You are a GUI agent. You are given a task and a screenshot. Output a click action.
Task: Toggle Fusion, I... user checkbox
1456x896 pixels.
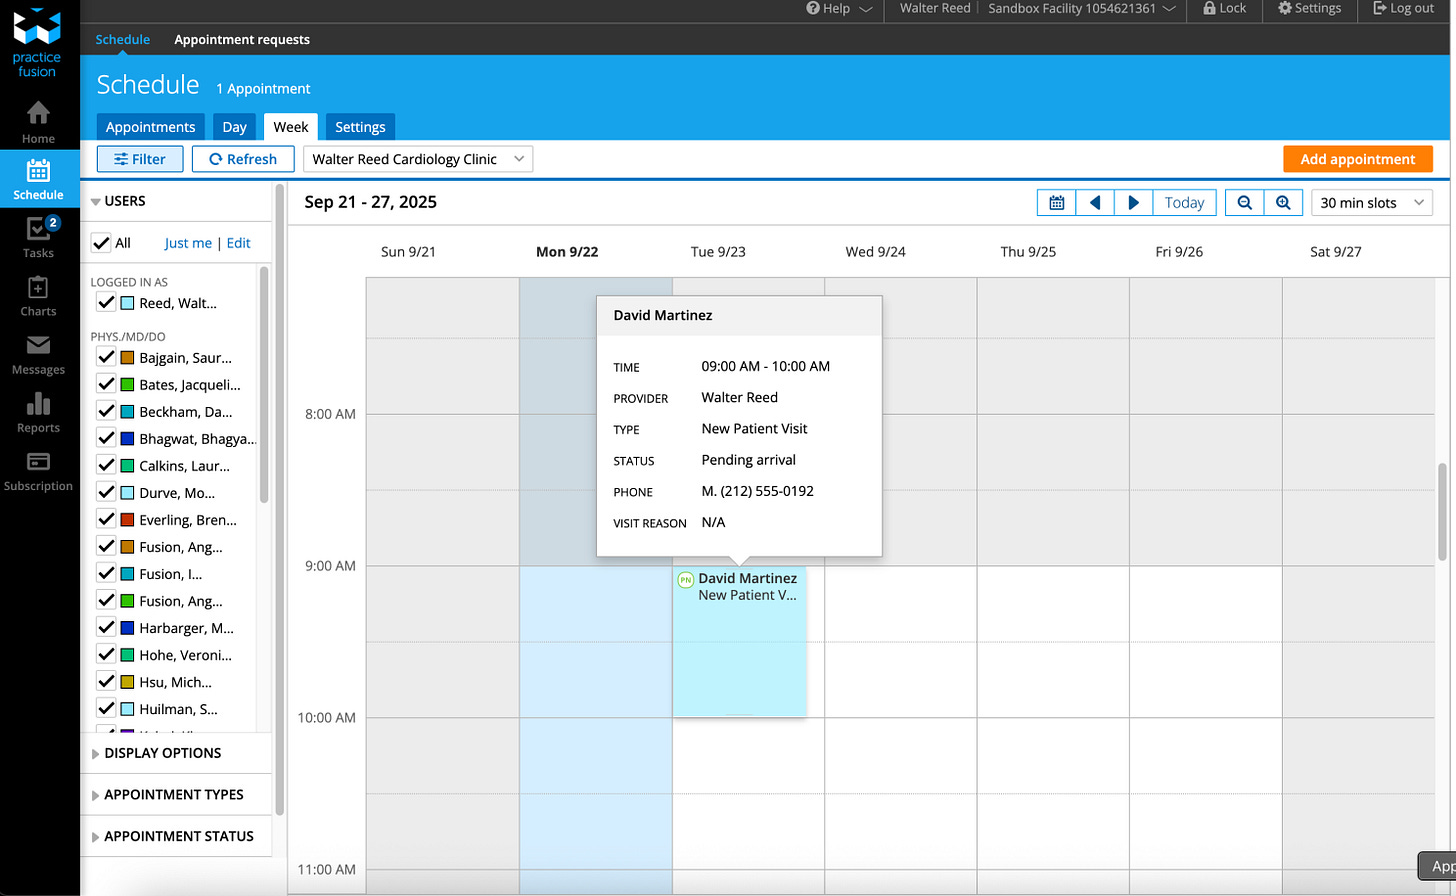point(106,573)
